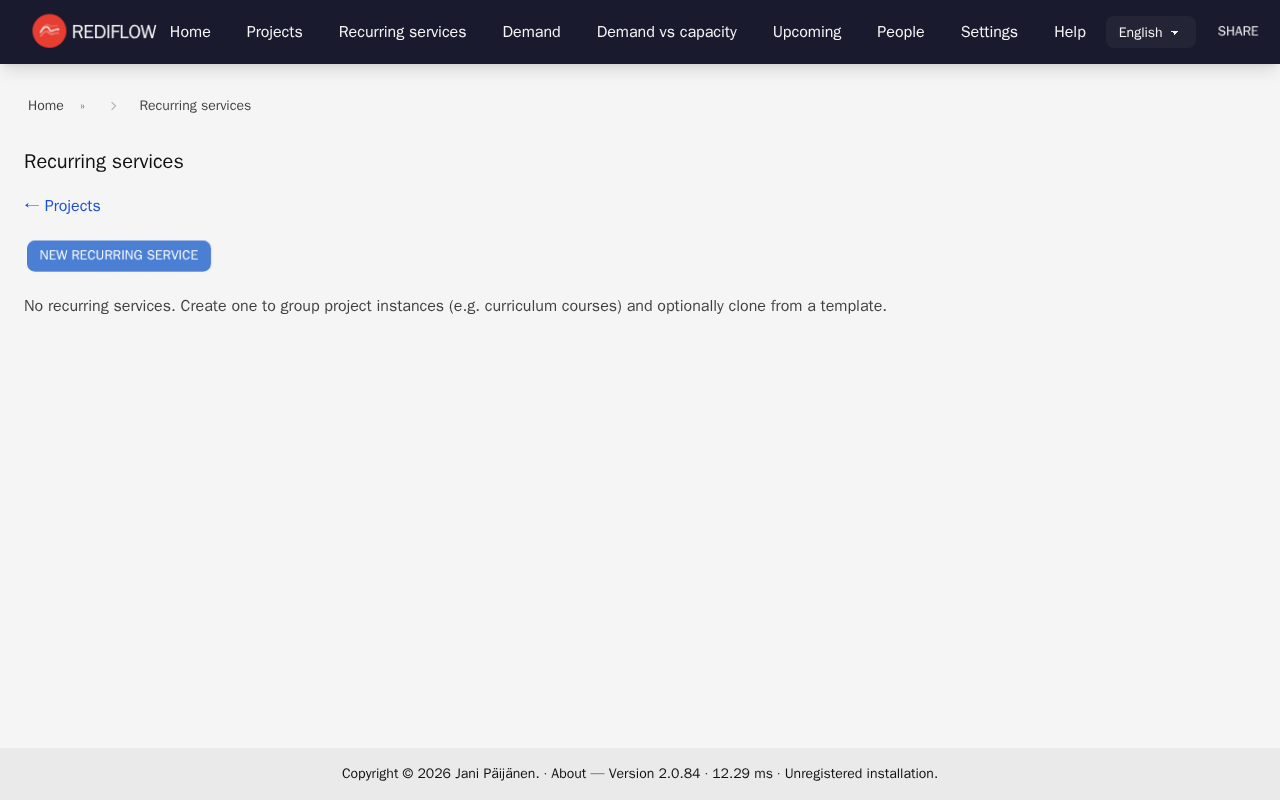The height and width of the screenshot is (800, 1280).
Task: Open the Help page
Action: click(1069, 32)
